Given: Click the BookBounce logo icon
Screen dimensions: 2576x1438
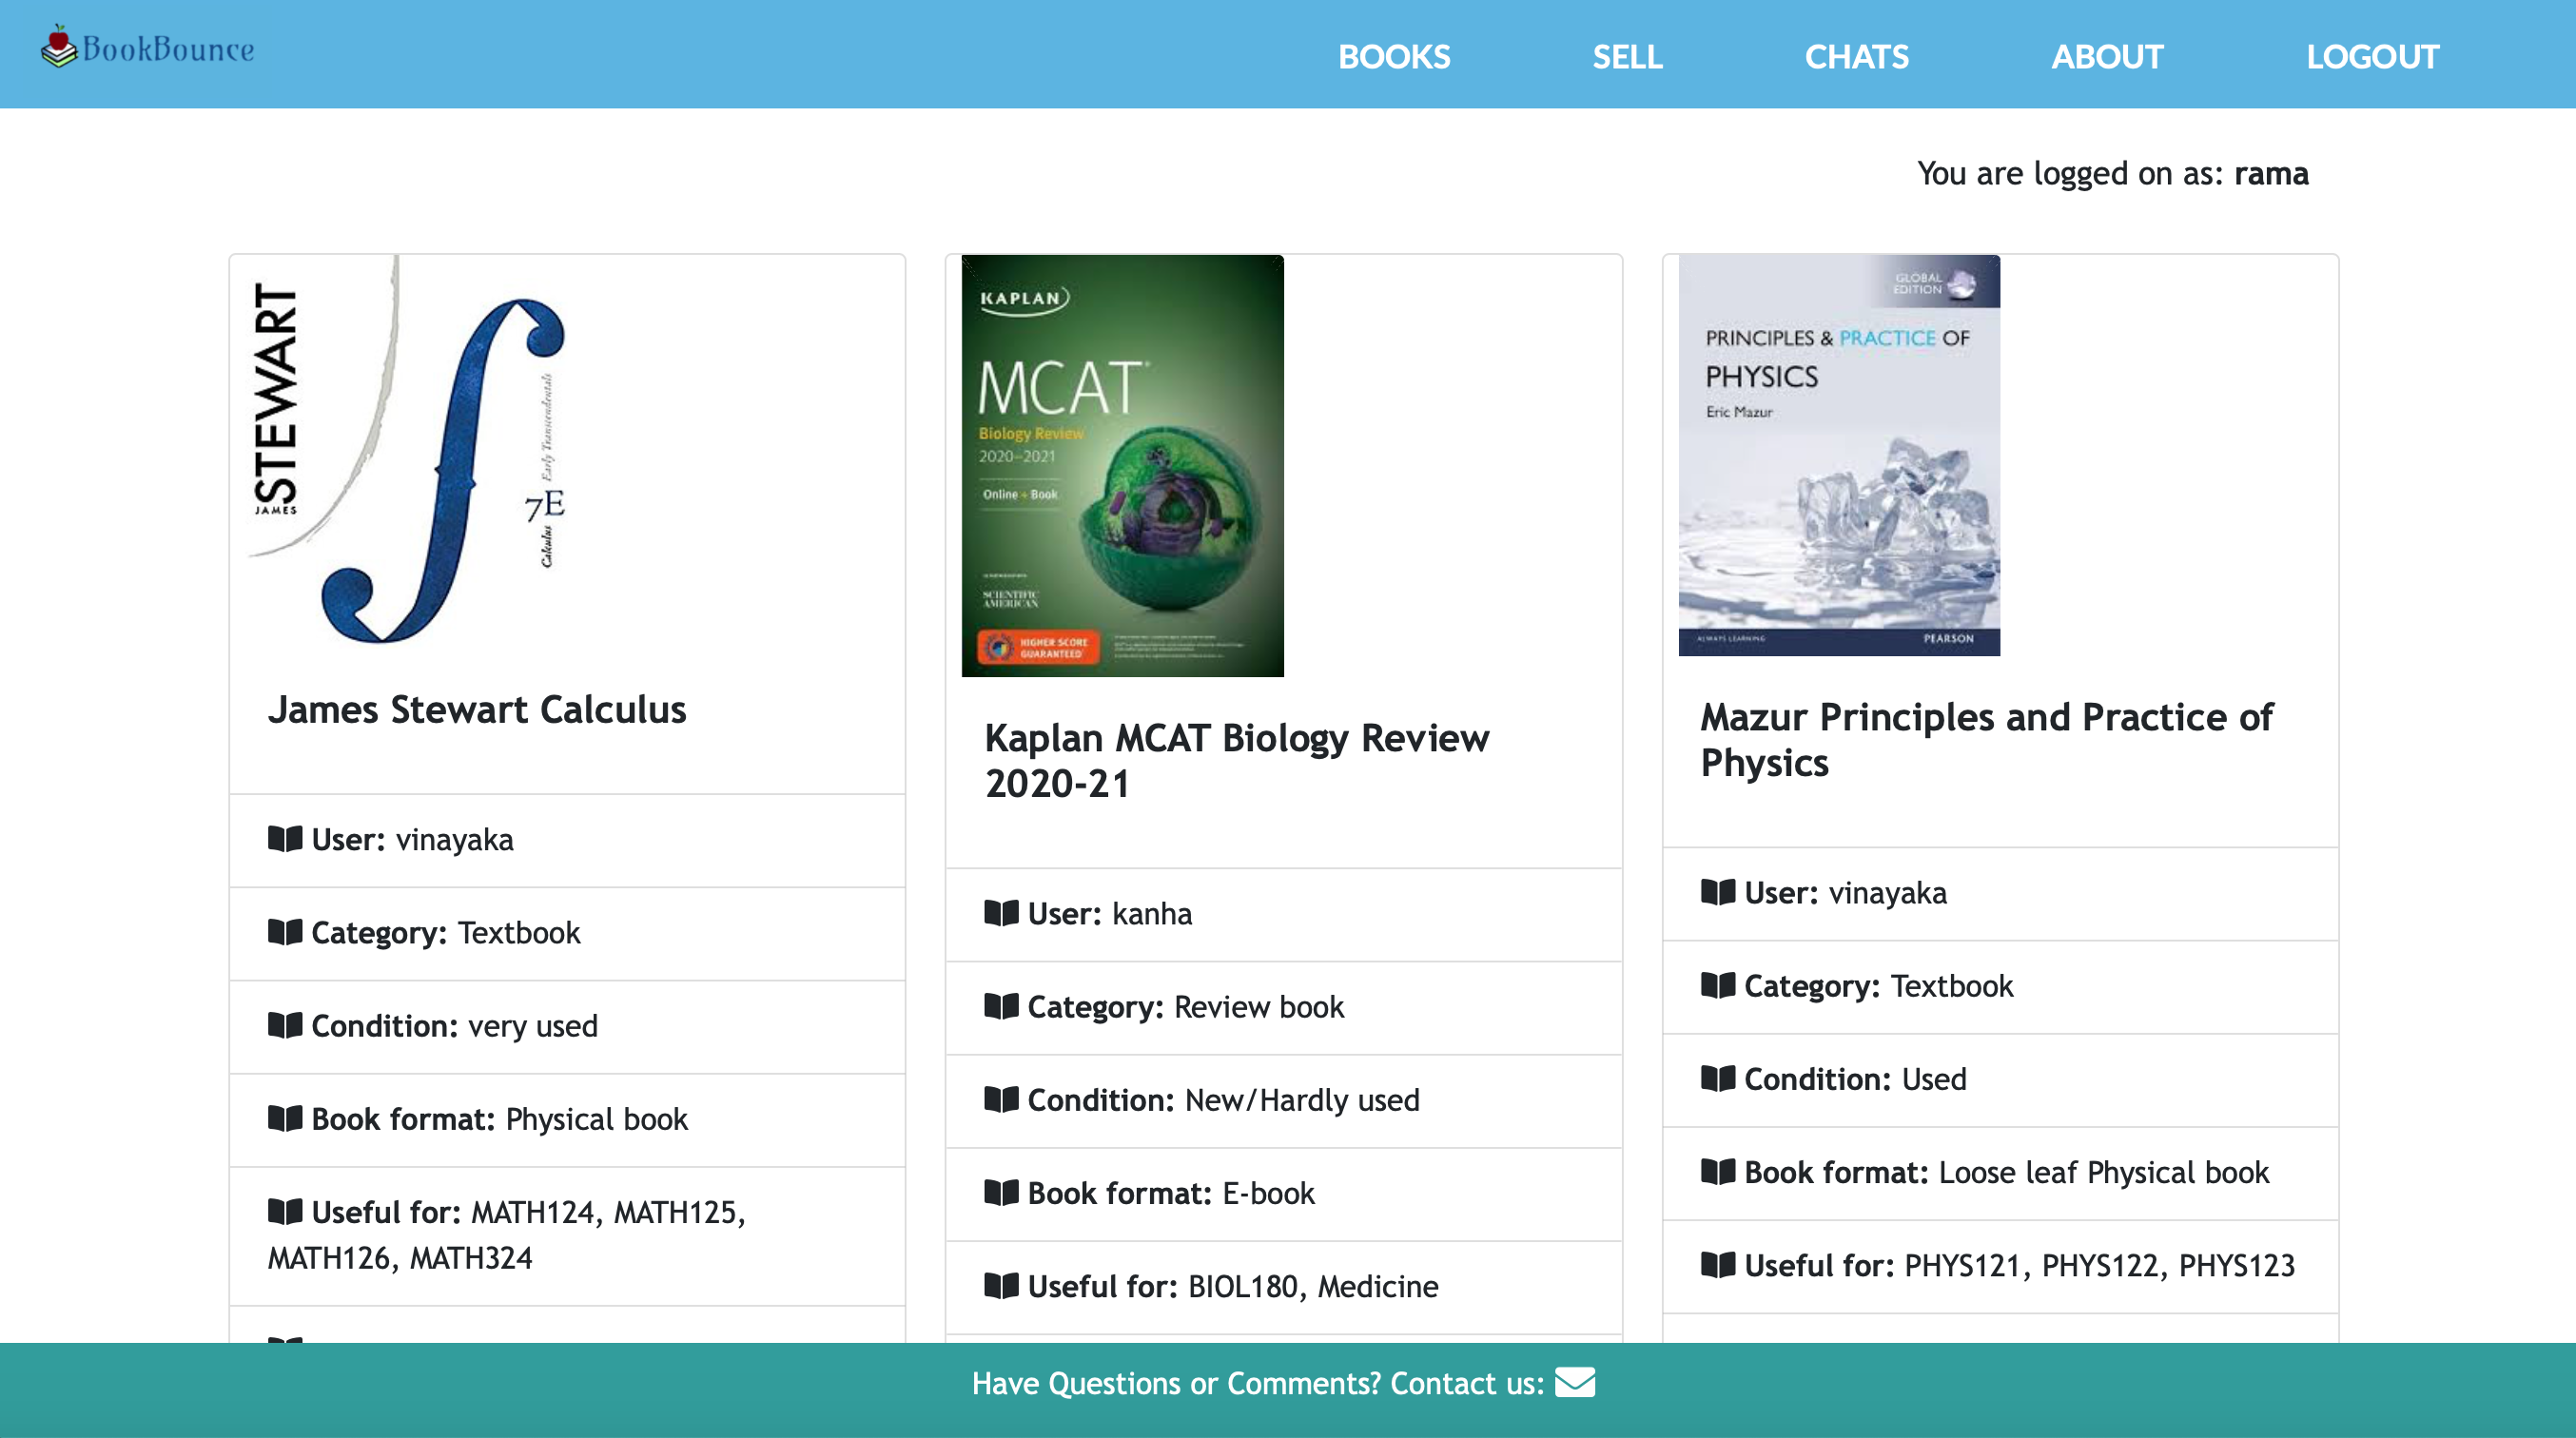Looking at the screenshot, I should pos(58,47).
